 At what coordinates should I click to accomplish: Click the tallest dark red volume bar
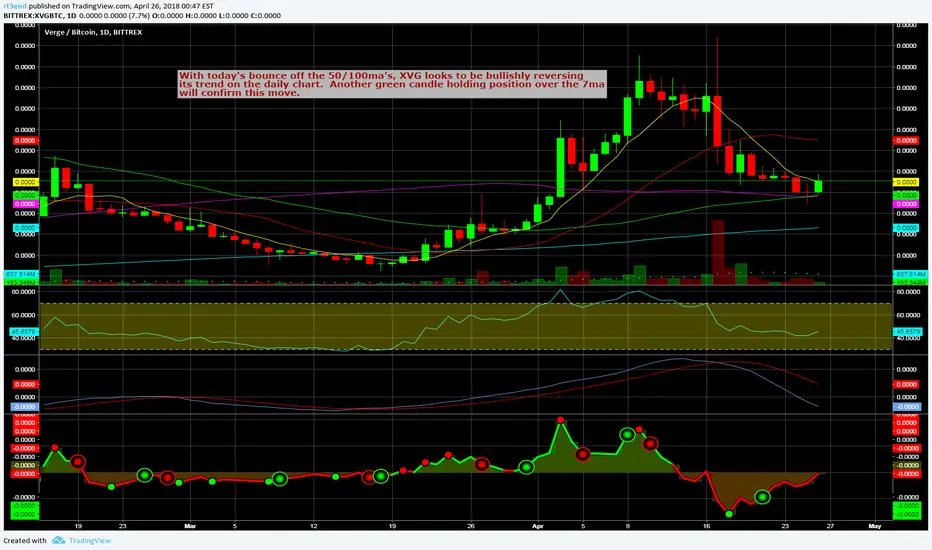pyautogui.click(x=718, y=252)
